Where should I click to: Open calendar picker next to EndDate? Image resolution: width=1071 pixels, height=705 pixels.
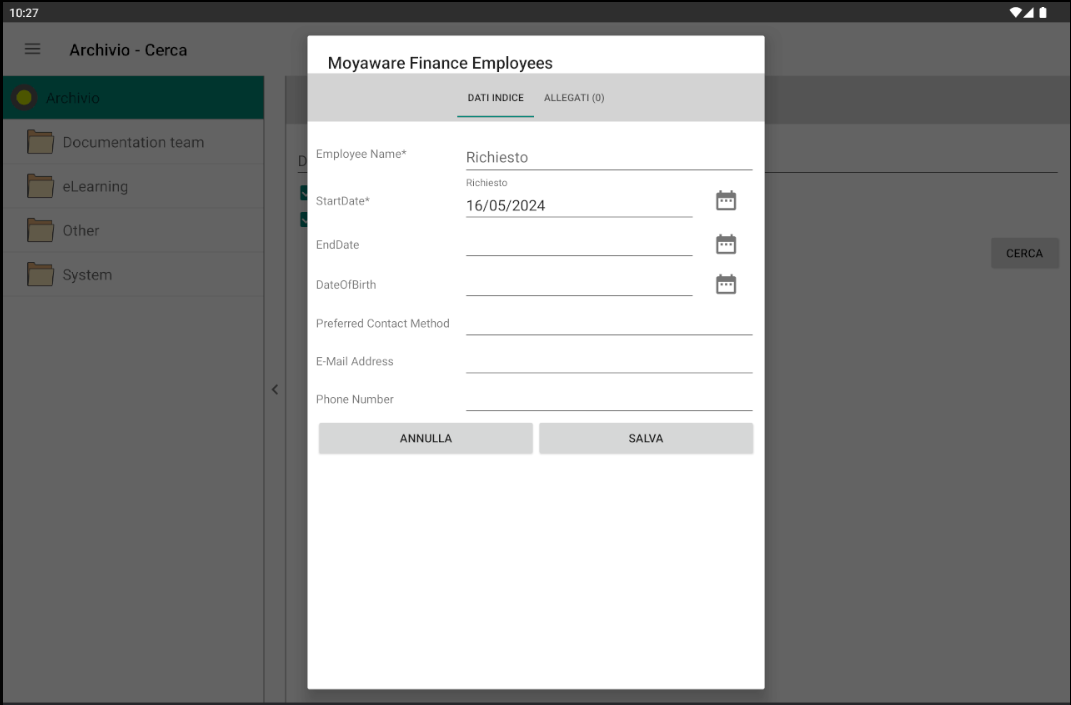point(725,243)
